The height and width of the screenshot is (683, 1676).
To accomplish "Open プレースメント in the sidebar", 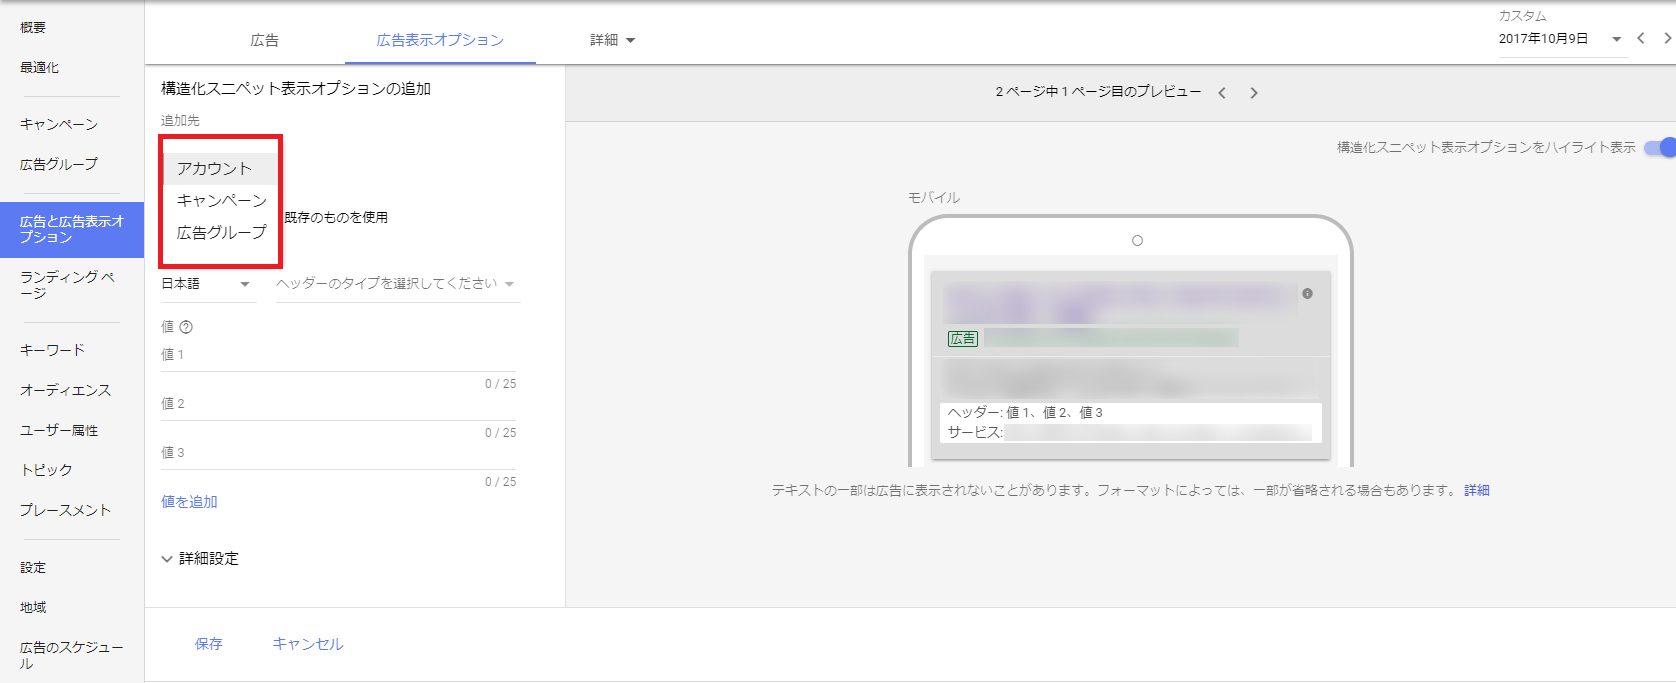I will coord(66,510).
